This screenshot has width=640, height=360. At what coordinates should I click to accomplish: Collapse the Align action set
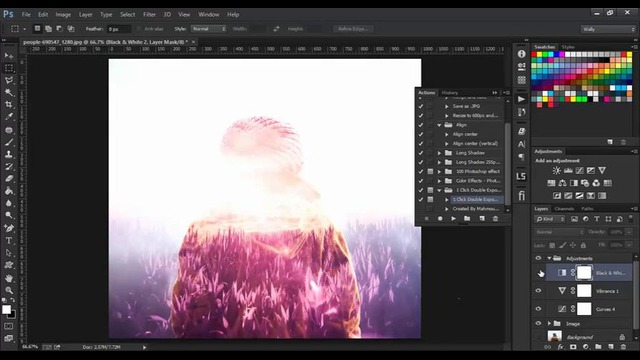tap(440, 125)
